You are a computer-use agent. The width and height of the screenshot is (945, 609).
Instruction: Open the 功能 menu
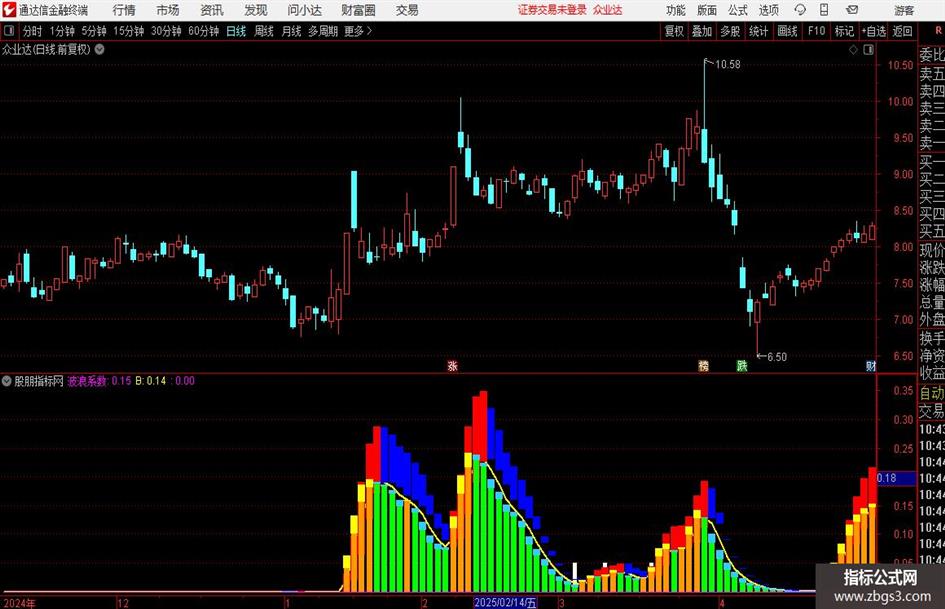click(676, 10)
